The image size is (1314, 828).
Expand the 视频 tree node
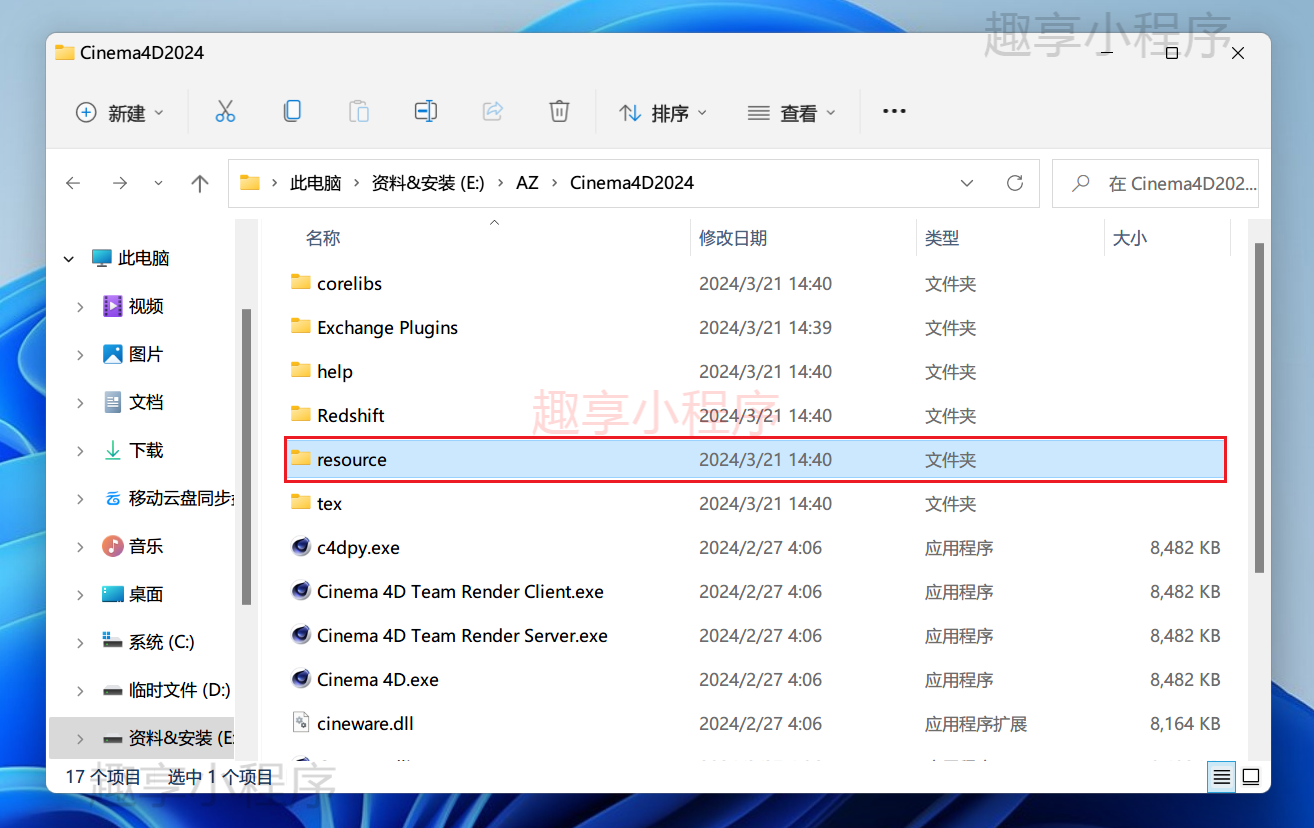(x=80, y=307)
